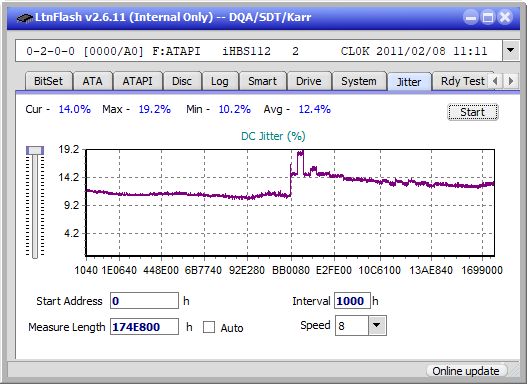
Task: Click the Cur value 14.0%
Action: coord(75,109)
